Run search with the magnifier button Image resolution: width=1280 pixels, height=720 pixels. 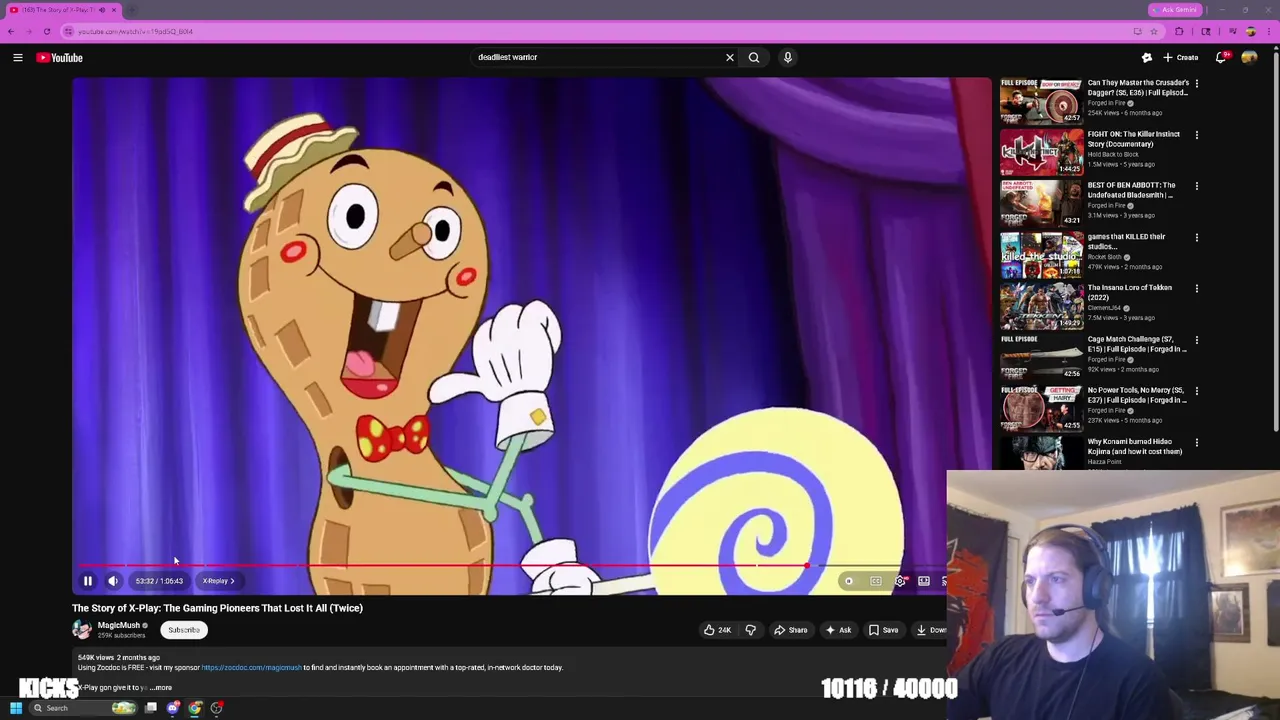(x=754, y=58)
